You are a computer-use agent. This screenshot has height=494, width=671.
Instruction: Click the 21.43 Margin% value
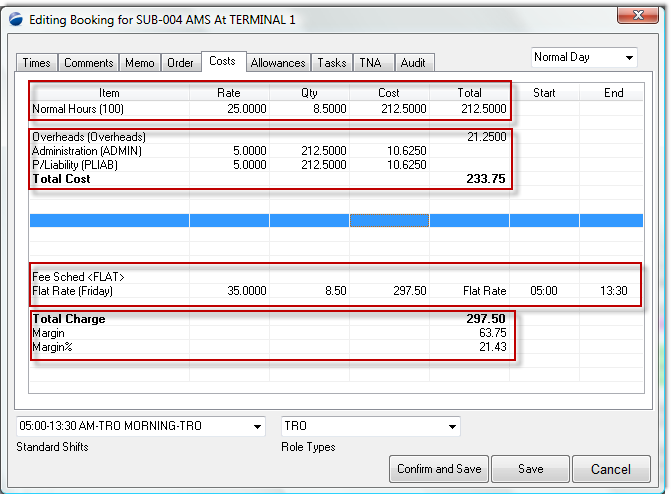coord(493,347)
